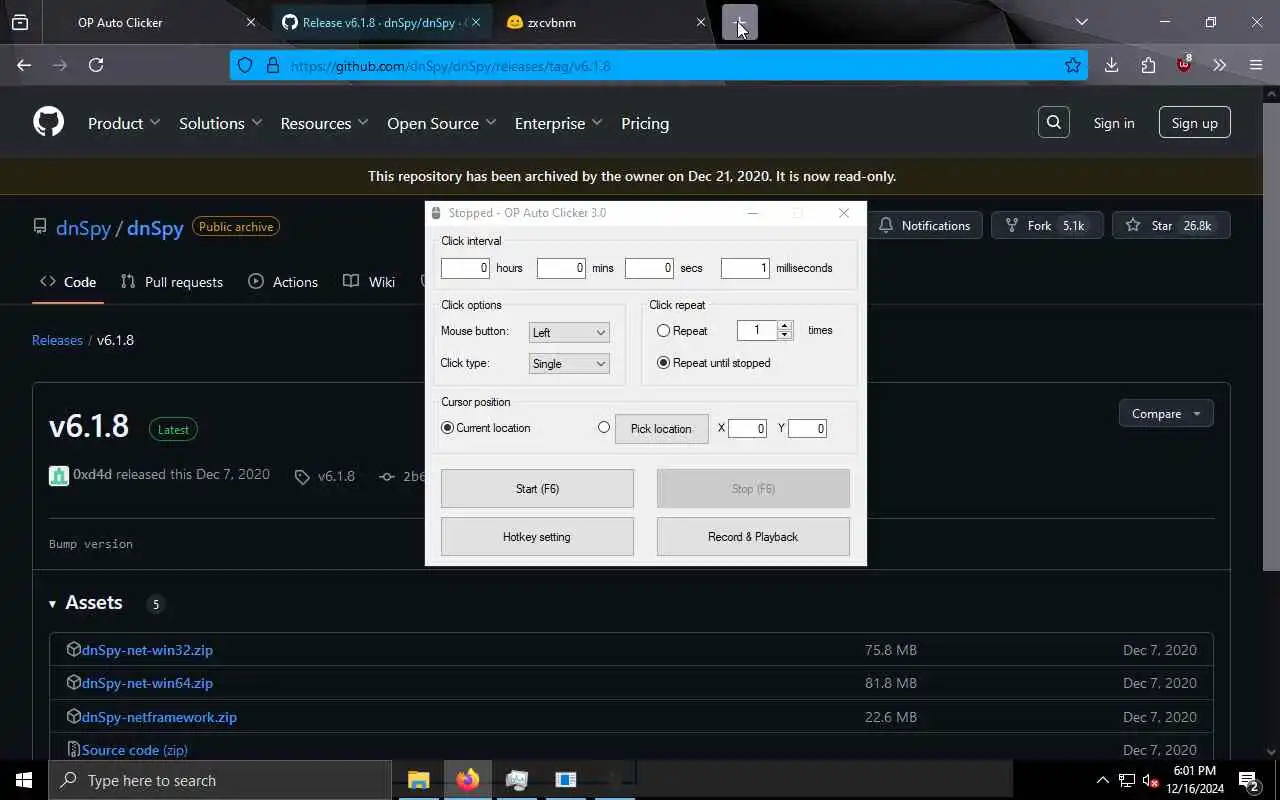Image resolution: width=1280 pixels, height=800 pixels.
Task: Expand the Enterprise menu
Action: 558,123
